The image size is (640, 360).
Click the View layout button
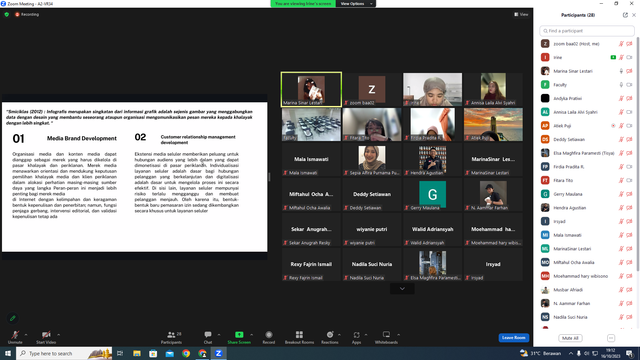tap(521, 14)
